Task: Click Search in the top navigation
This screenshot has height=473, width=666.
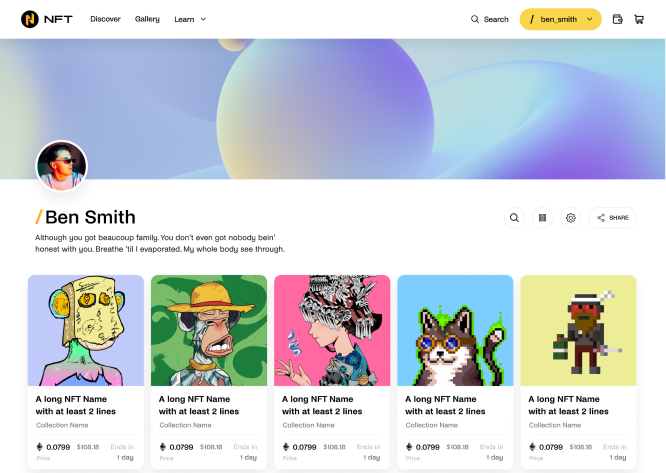Action: (489, 19)
